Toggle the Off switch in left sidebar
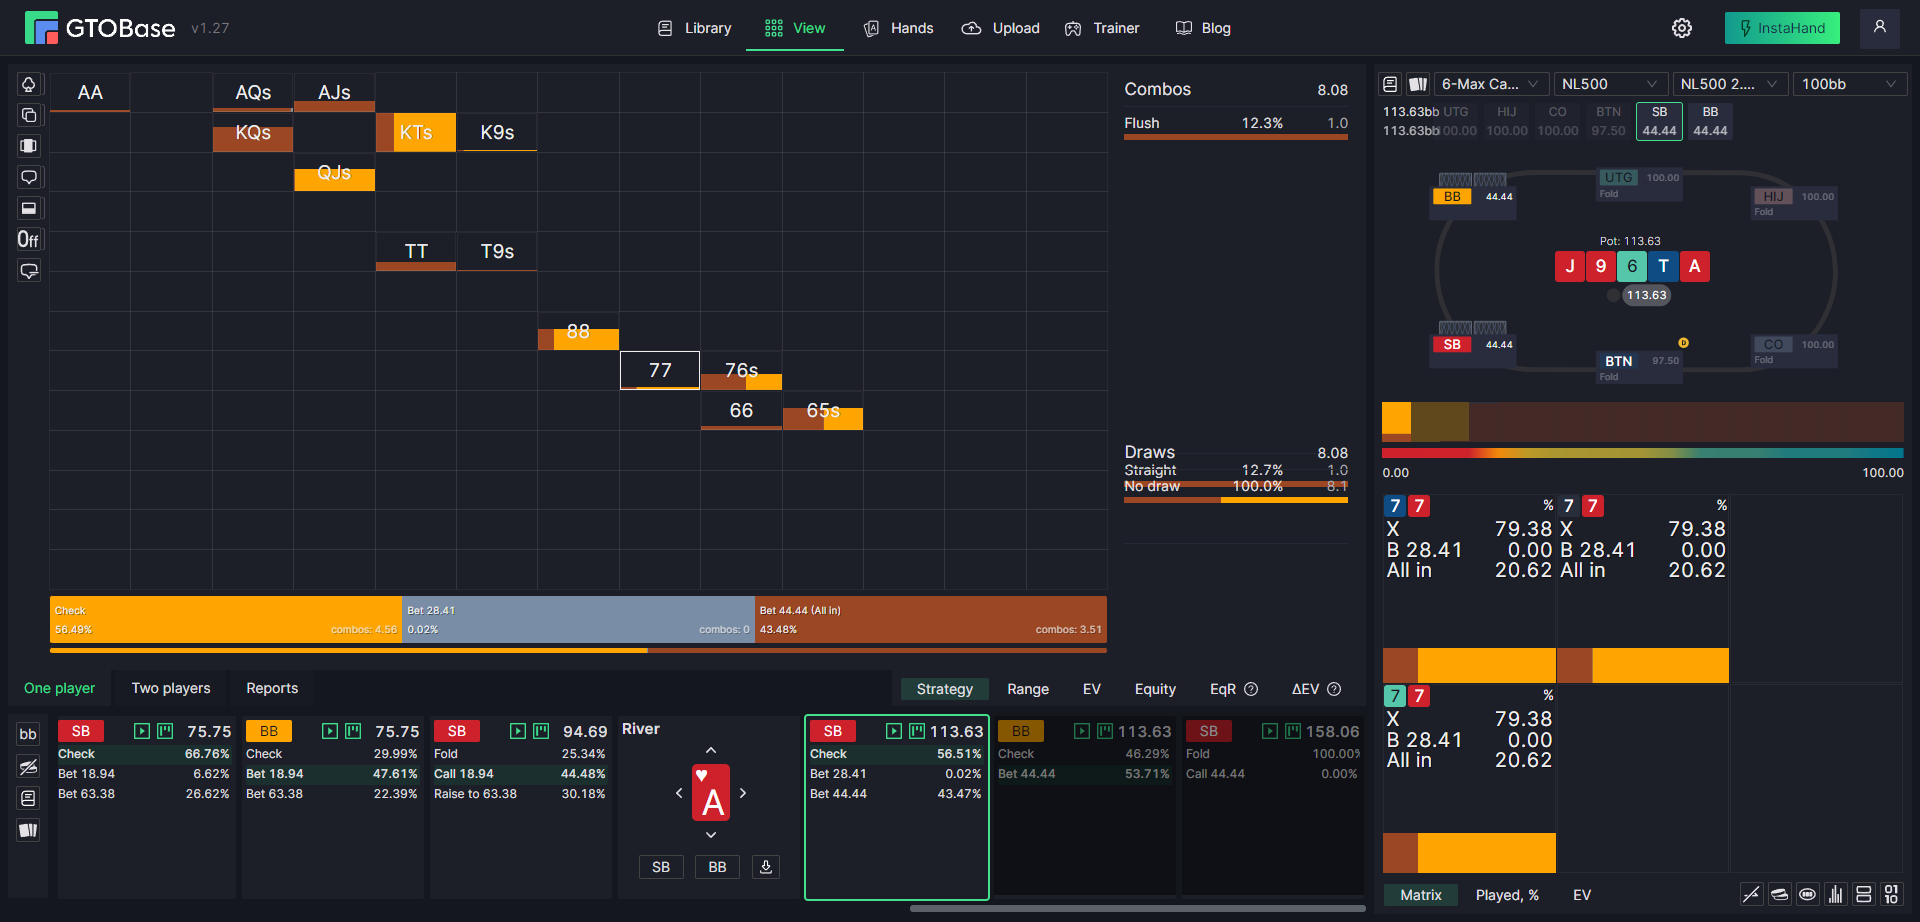 coord(28,239)
